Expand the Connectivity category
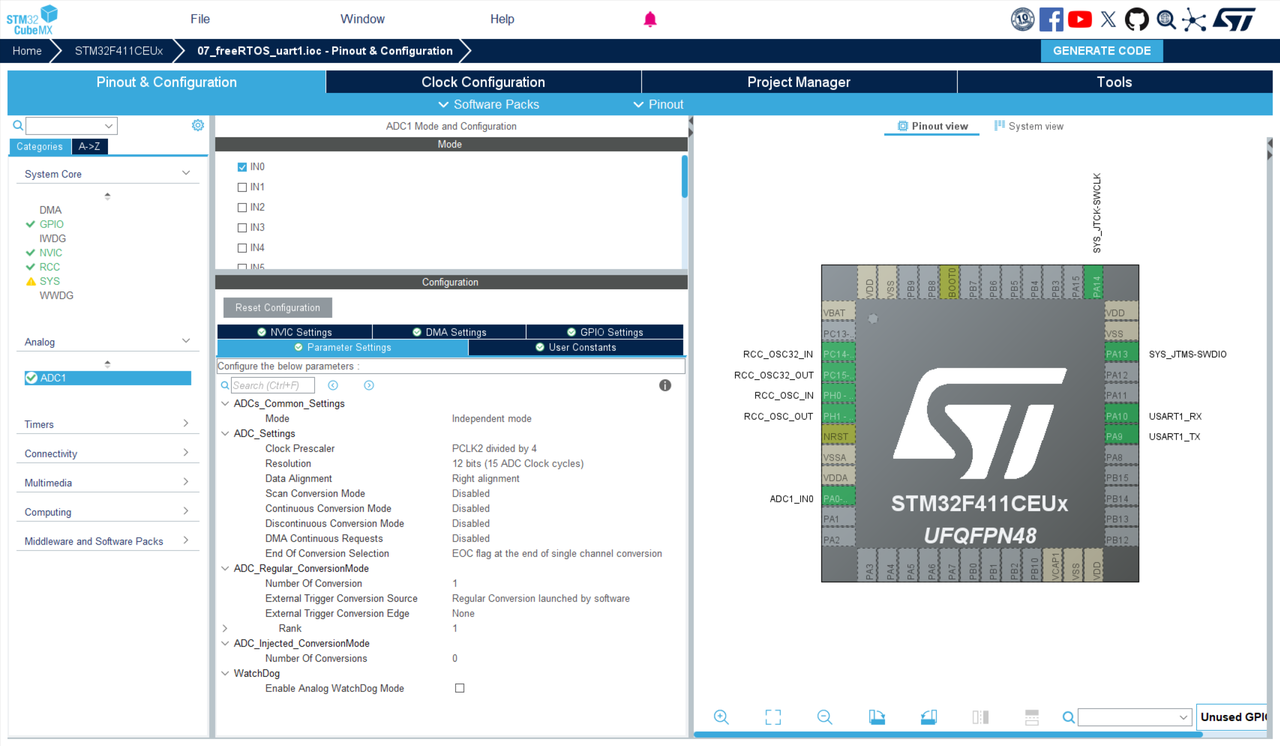 [x=186, y=453]
